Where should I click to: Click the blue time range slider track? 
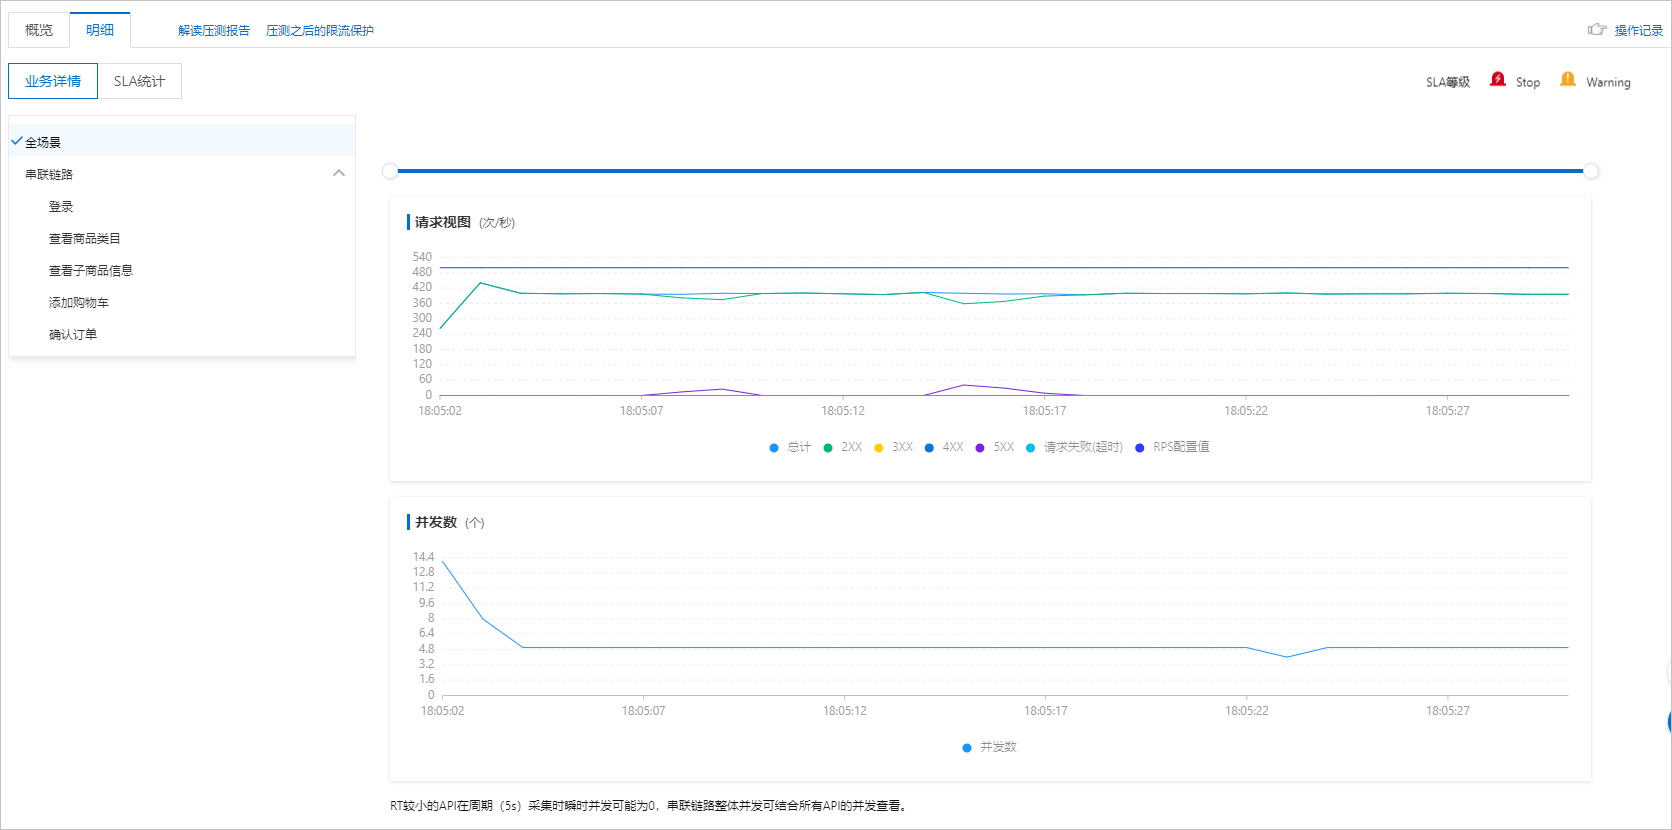(x=990, y=171)
